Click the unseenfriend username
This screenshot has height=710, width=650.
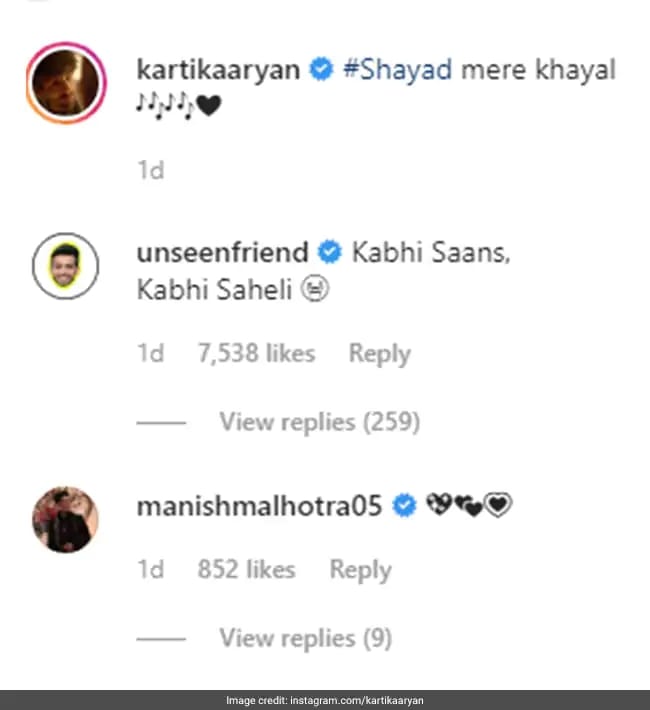221,252
